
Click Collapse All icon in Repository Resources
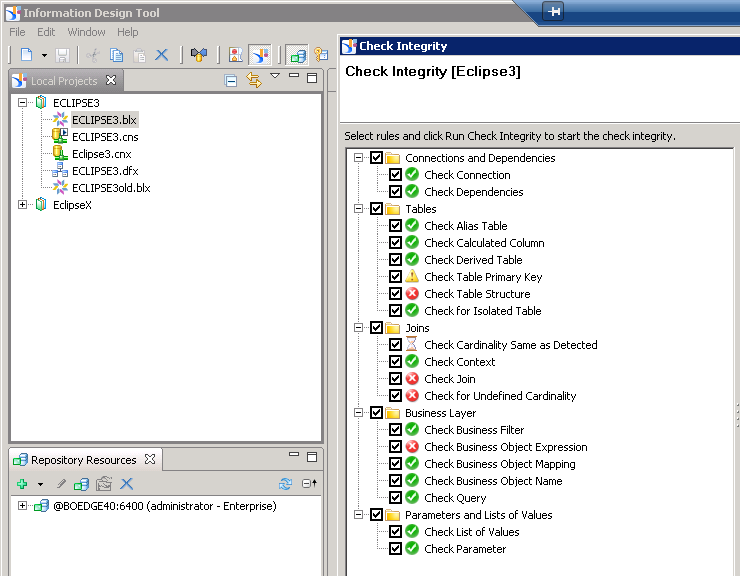pyautogui.click(x=310, y=483)
